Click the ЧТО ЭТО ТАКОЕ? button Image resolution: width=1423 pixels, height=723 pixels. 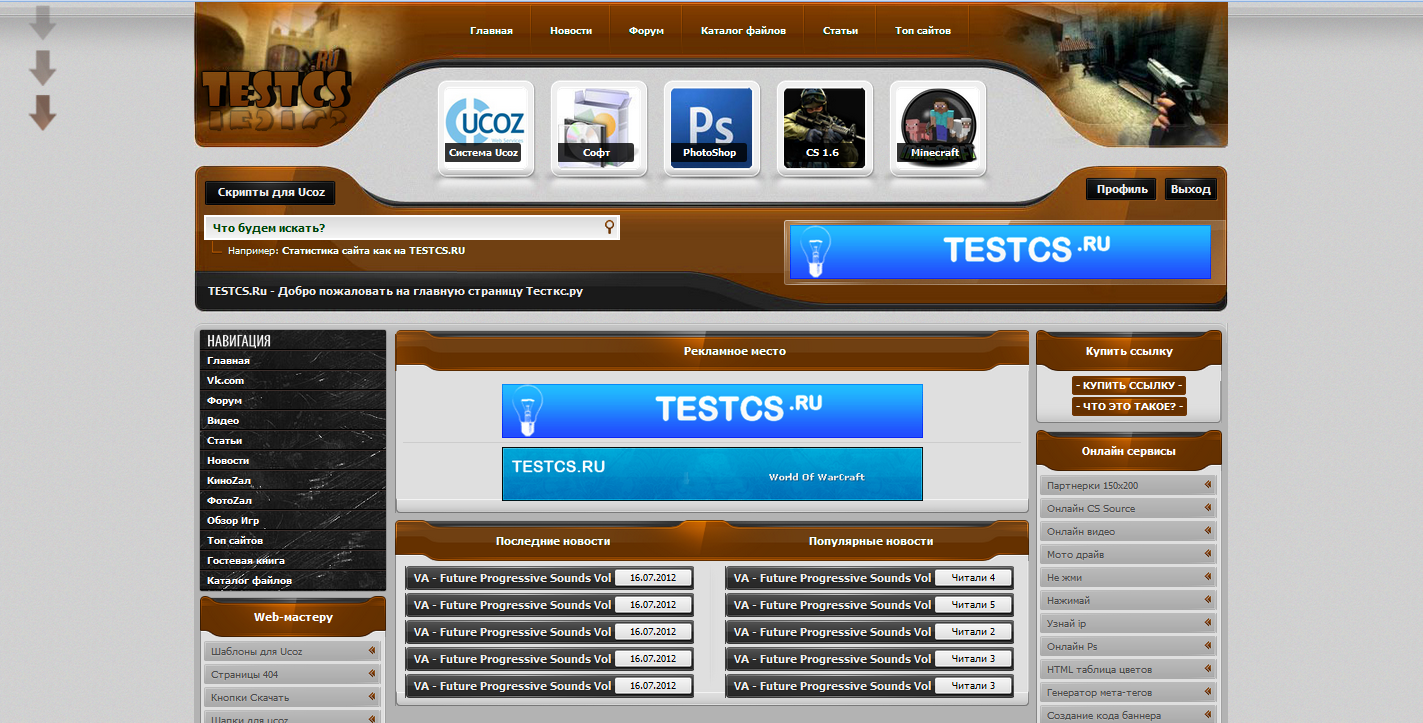(1129, 406)
